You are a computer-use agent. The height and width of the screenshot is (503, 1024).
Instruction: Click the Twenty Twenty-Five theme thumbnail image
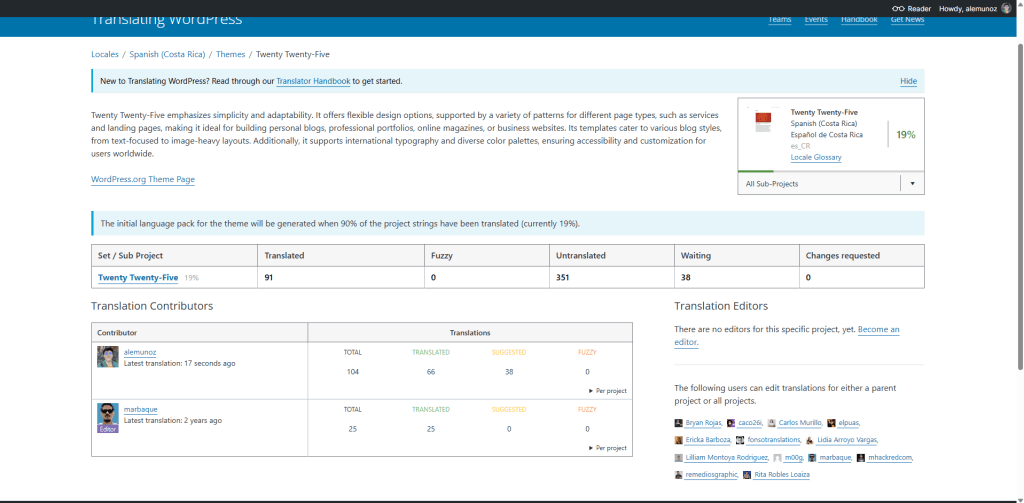763,122
